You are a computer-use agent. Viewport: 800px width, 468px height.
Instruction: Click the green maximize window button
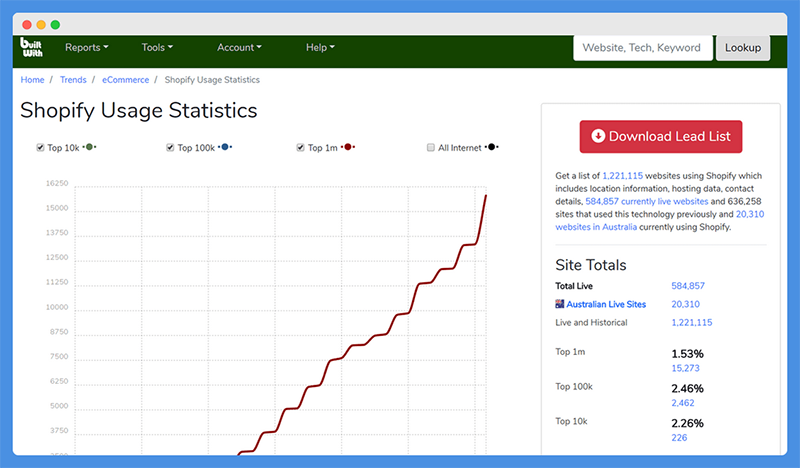[x=55, y=24]
